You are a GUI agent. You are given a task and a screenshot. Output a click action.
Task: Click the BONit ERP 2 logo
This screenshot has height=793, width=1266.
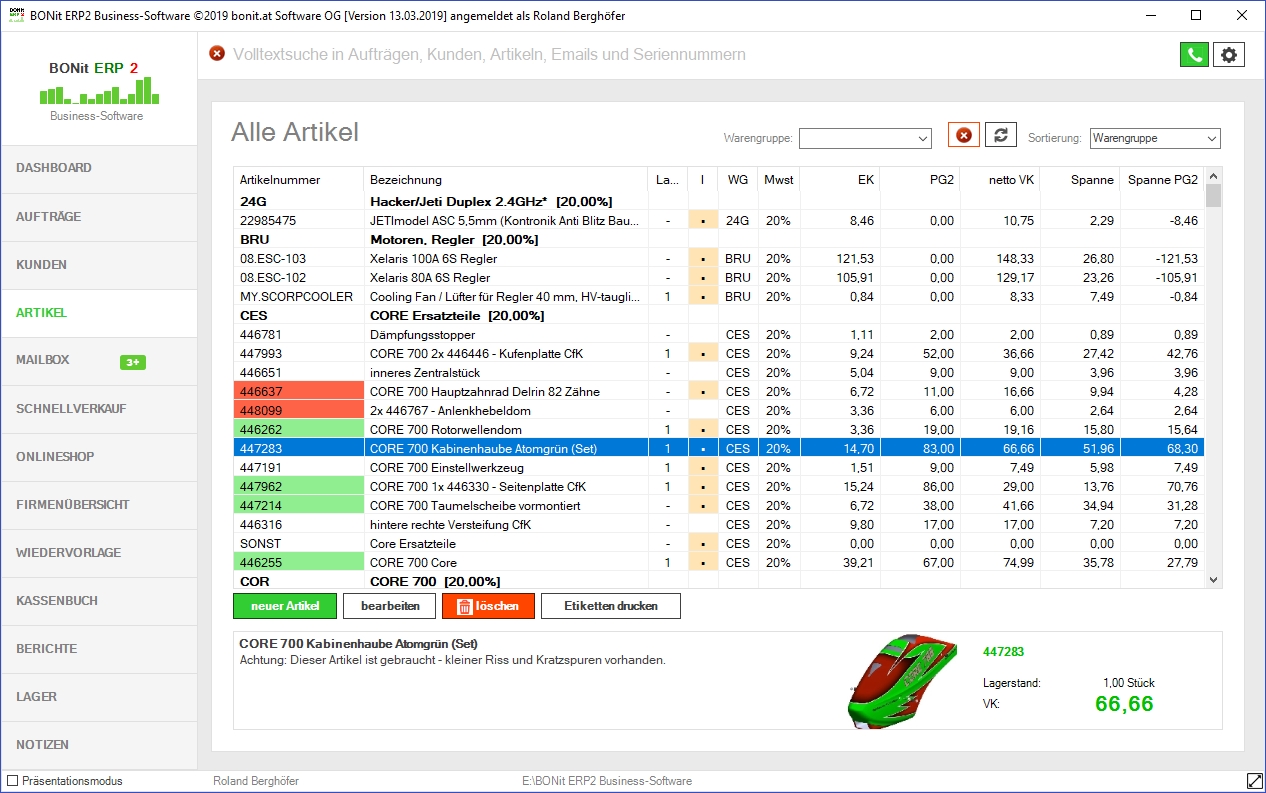(97, 90)
